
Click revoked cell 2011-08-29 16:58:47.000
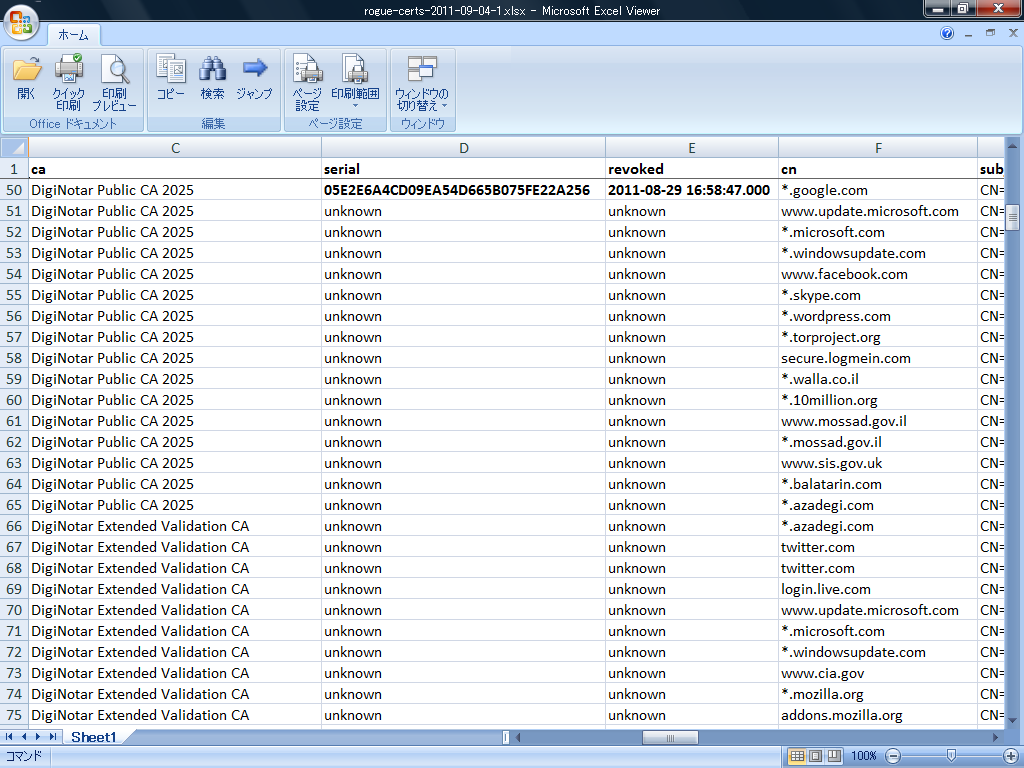pos(692,190)
